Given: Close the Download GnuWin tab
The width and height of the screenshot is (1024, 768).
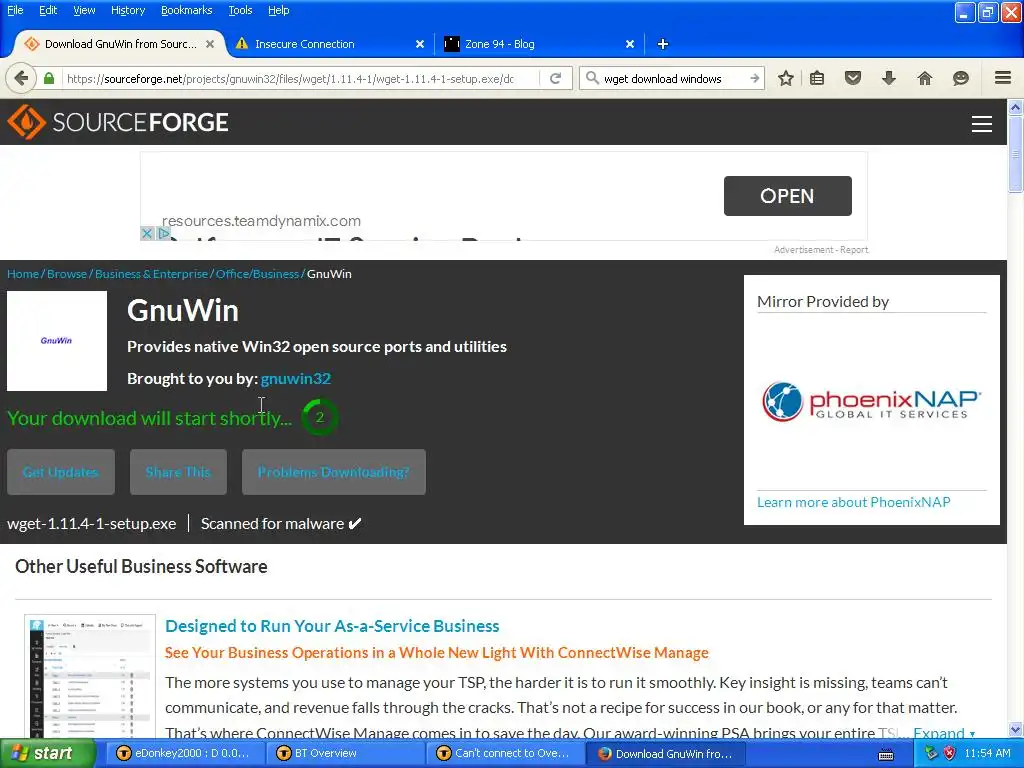Looking at the screenshot, I should [x=210, y=44].
